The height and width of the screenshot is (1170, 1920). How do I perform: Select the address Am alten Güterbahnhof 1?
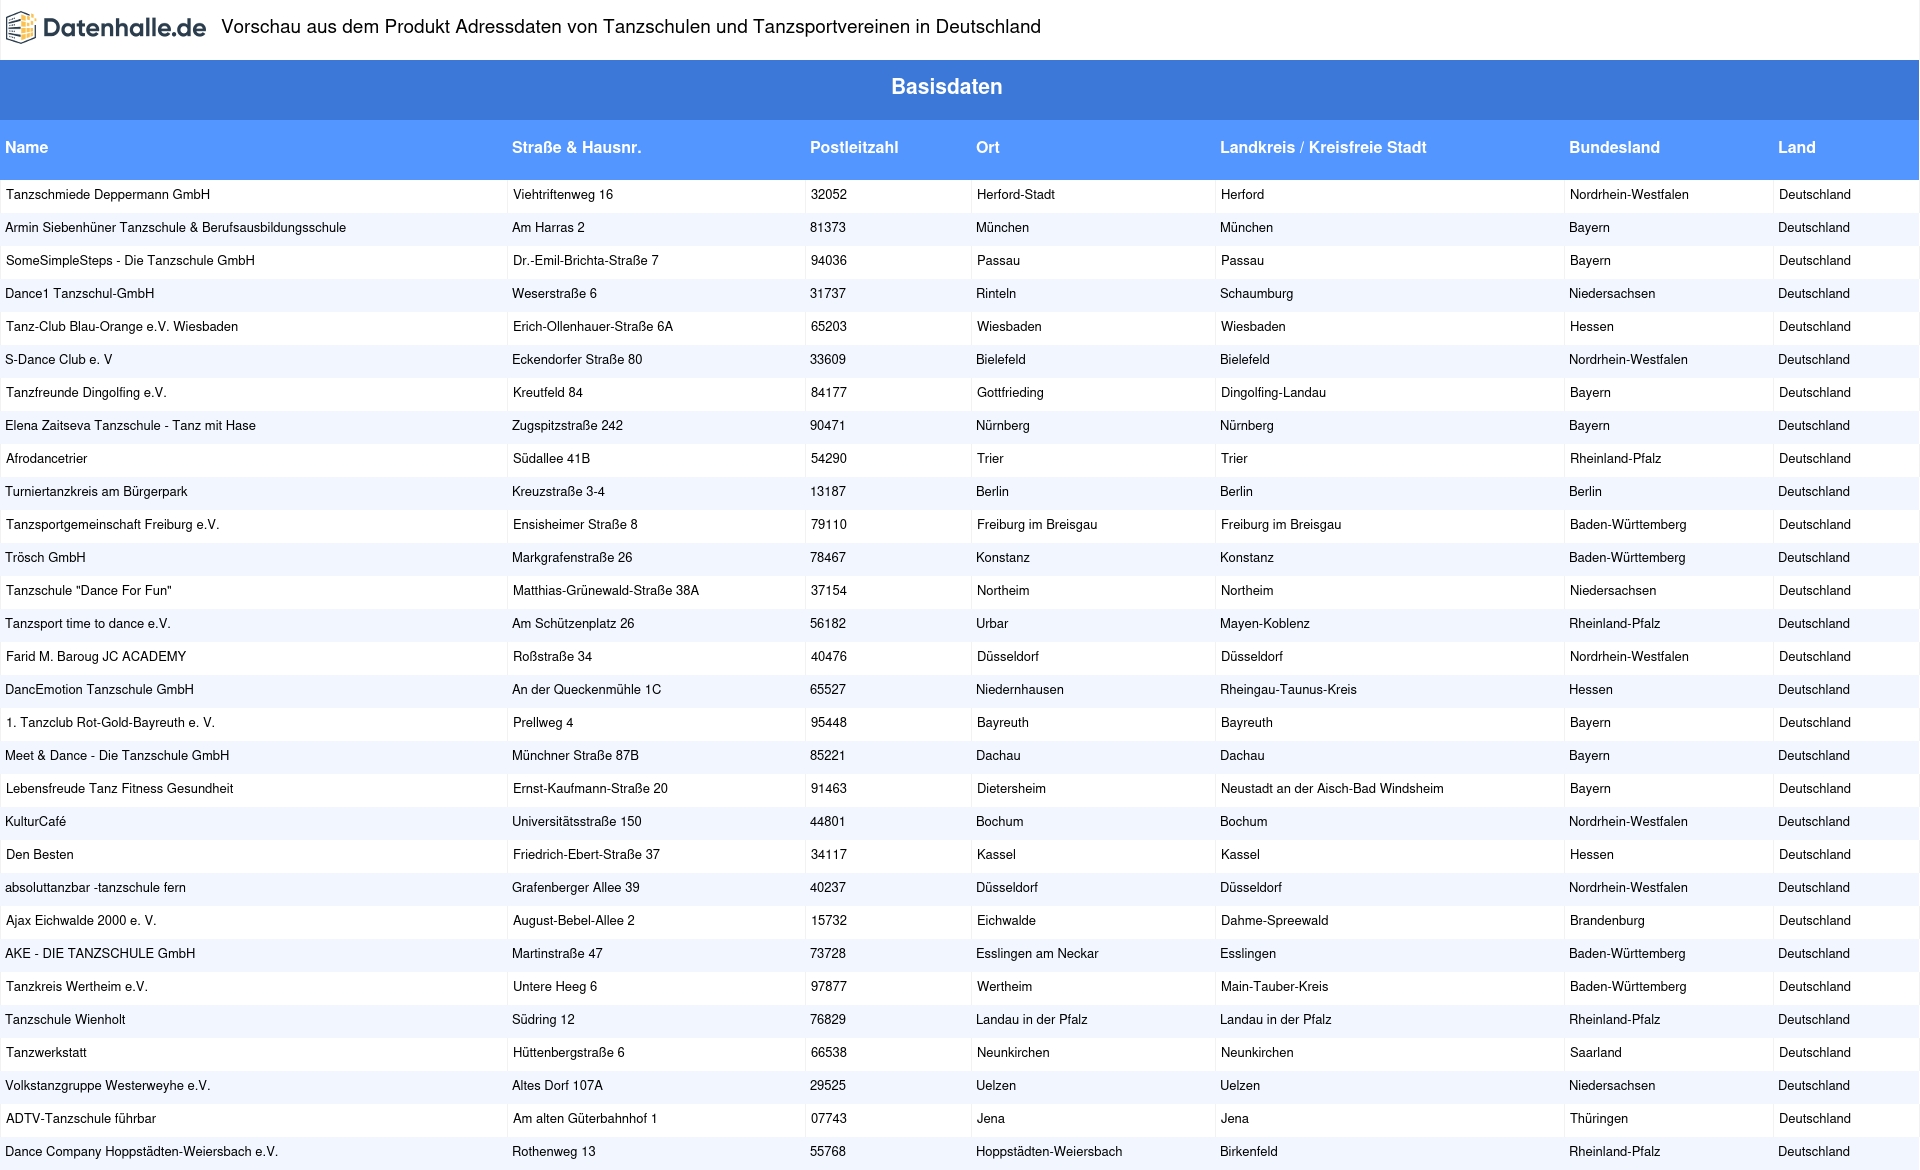click(585, 1119)
